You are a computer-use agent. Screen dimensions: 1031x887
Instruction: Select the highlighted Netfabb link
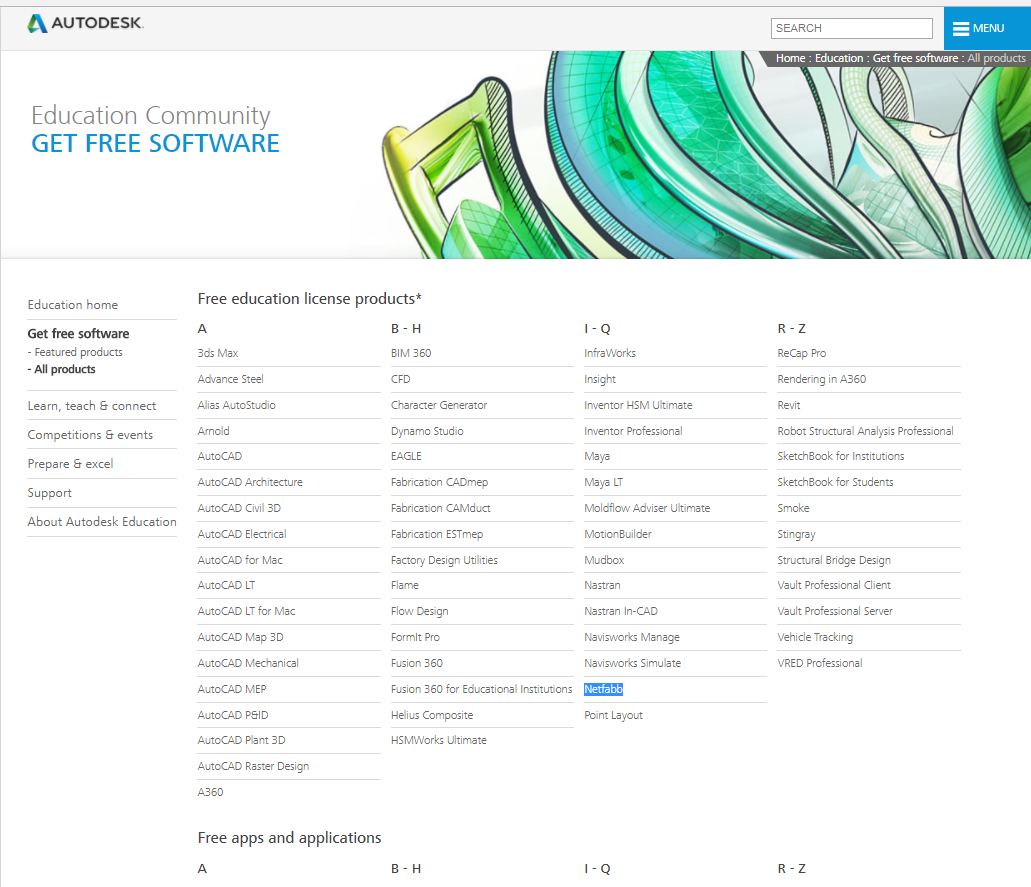pyautogui.click(x=603, y=689)
